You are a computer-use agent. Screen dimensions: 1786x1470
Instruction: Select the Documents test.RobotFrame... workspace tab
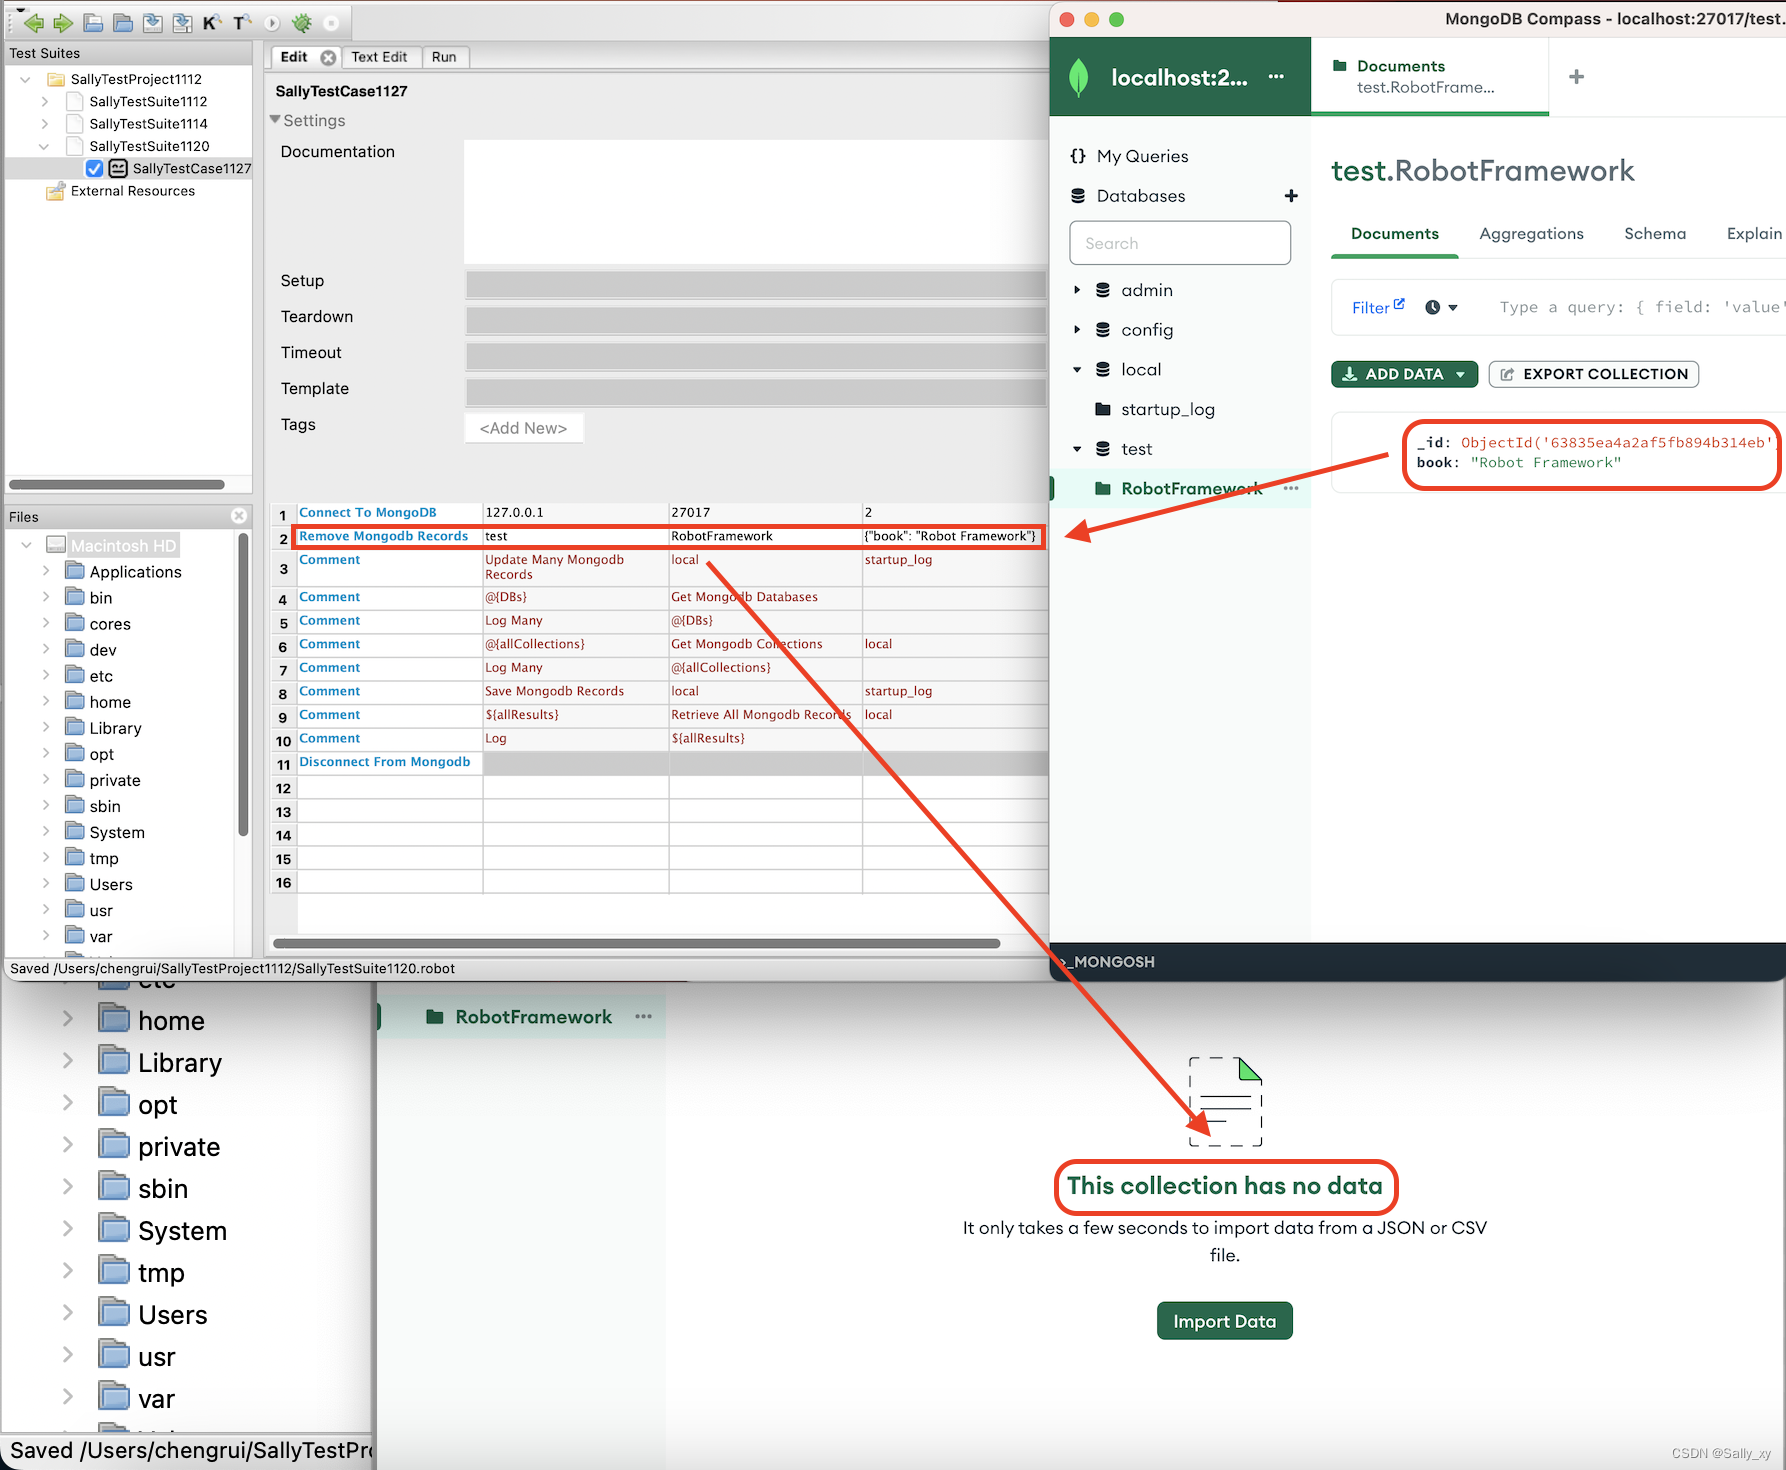pyautogui.click(x=1429, y=76)
